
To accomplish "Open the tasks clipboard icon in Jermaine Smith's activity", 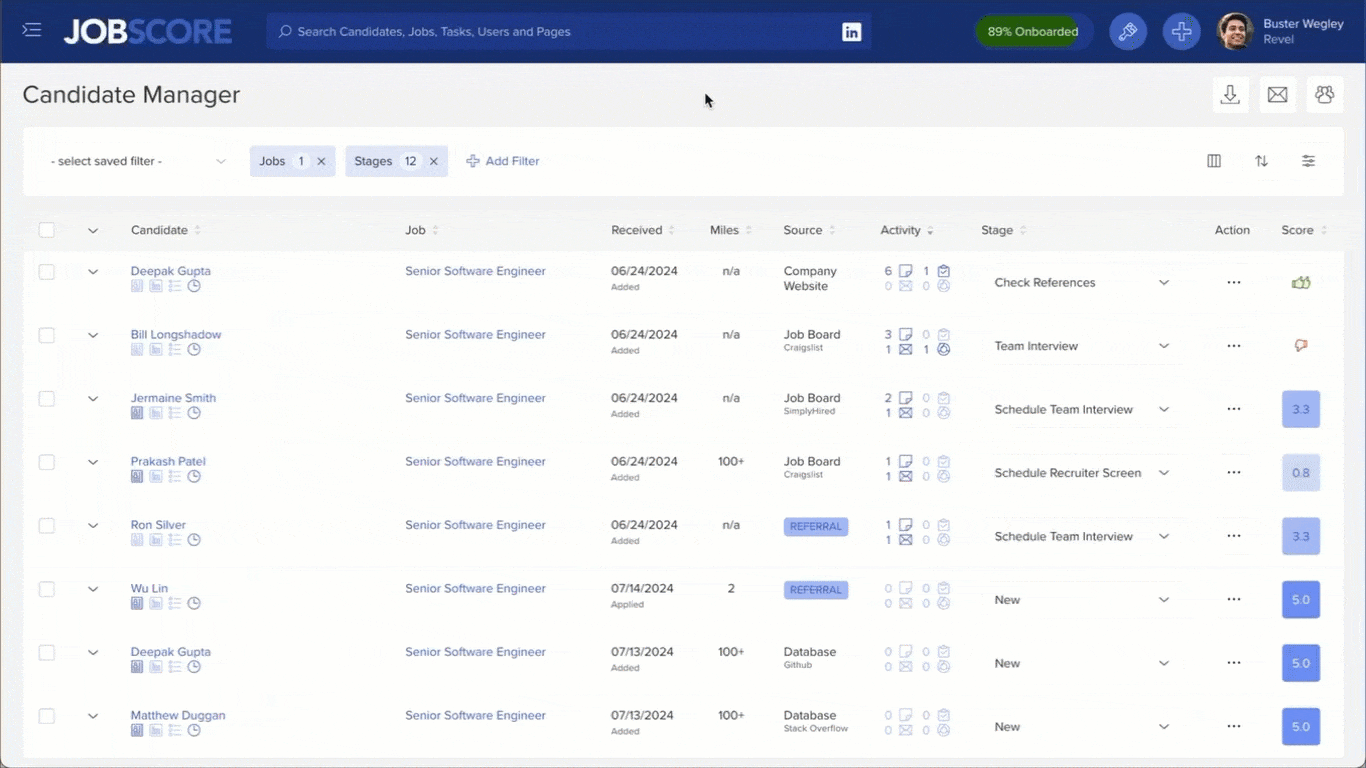I will (942, 398).
